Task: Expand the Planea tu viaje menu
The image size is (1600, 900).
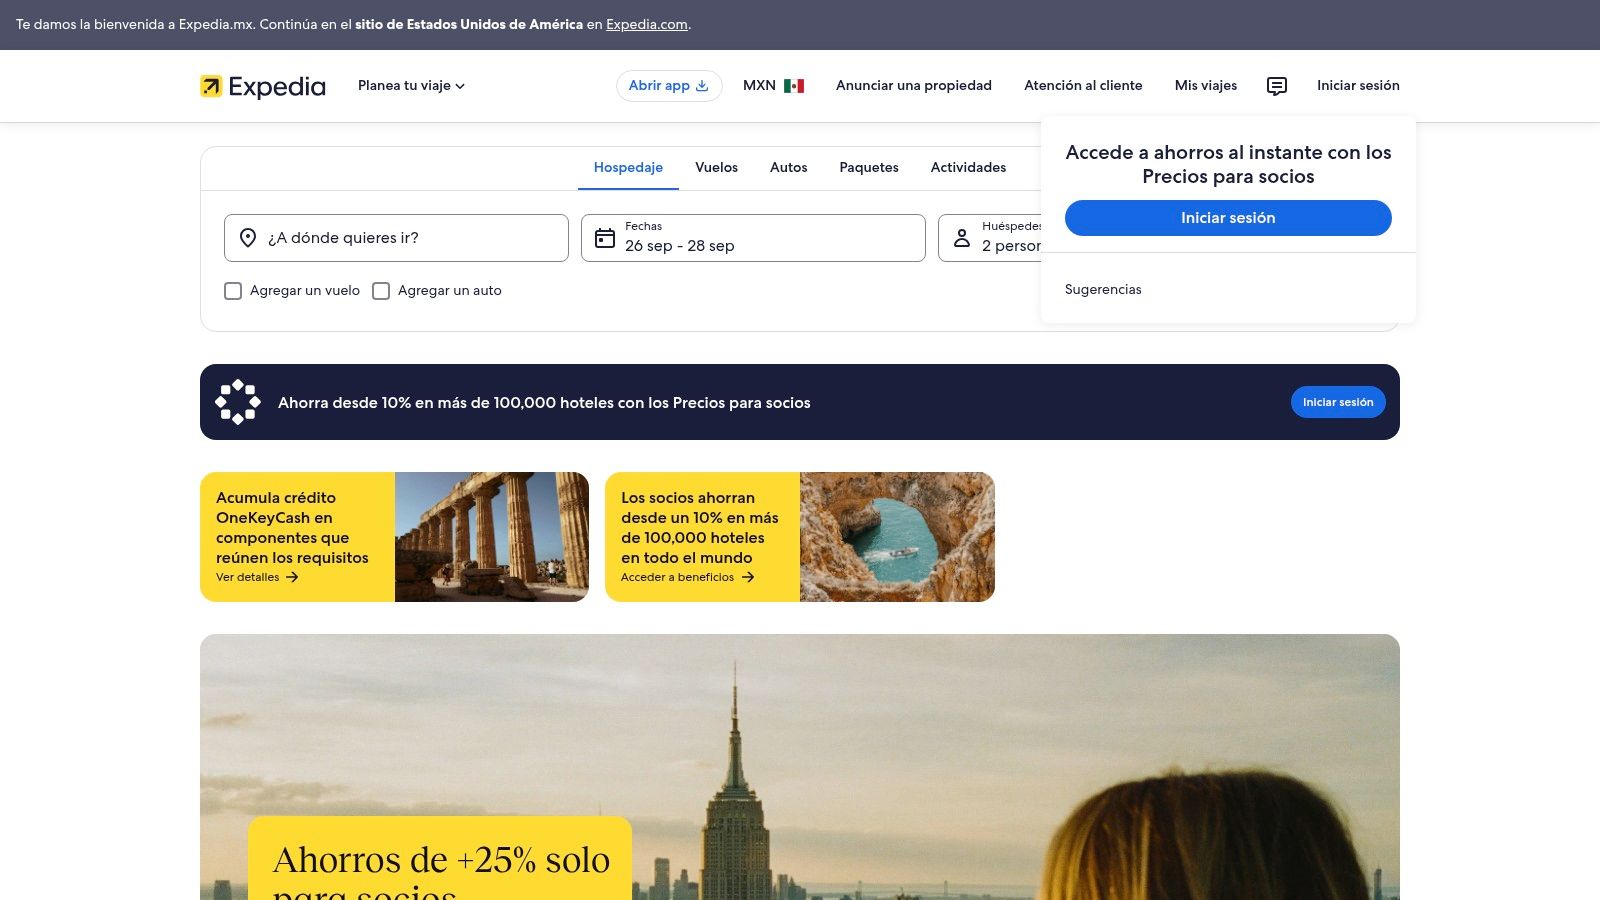Action: pos(411,86)
